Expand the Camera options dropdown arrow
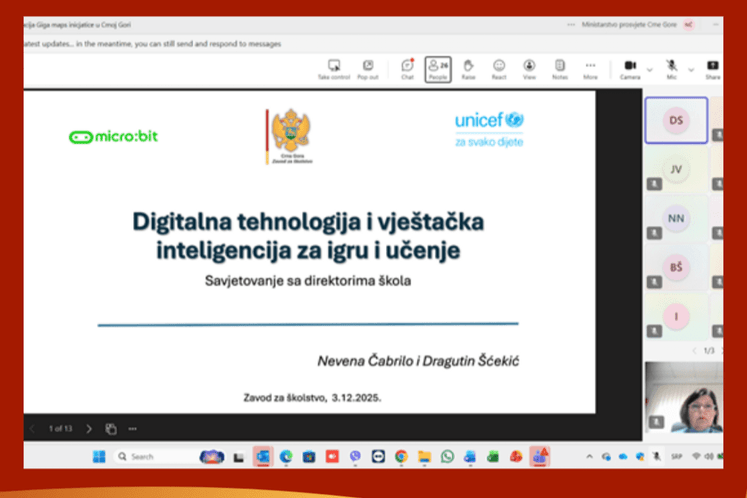 click(x=650, y=69)
